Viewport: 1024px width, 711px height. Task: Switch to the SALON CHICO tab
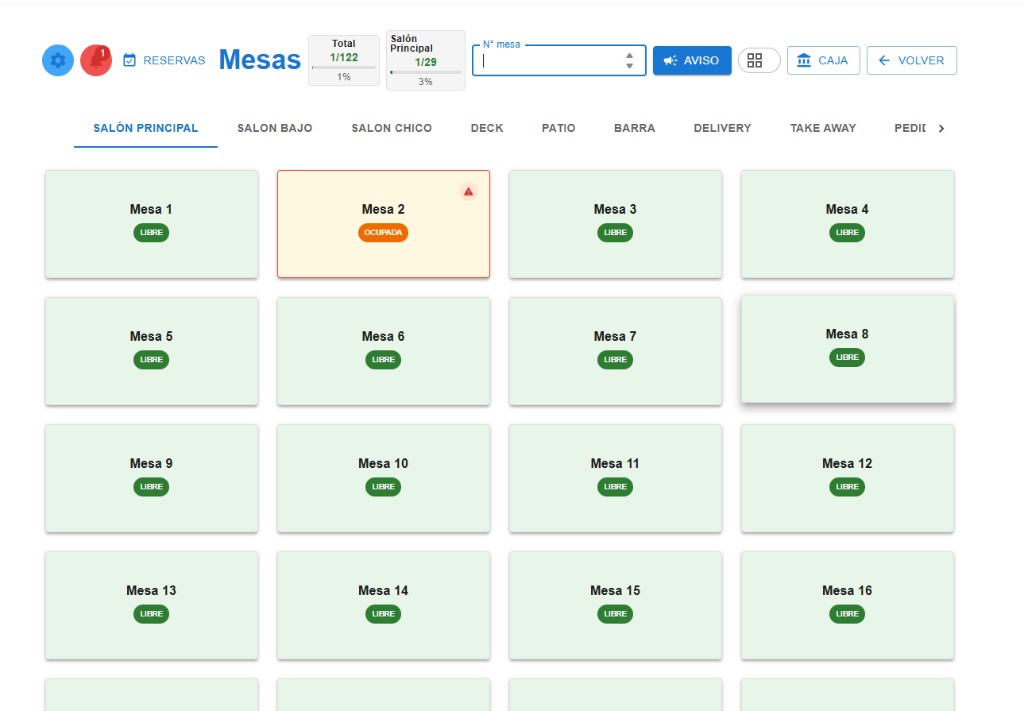[x=392, y=128]
